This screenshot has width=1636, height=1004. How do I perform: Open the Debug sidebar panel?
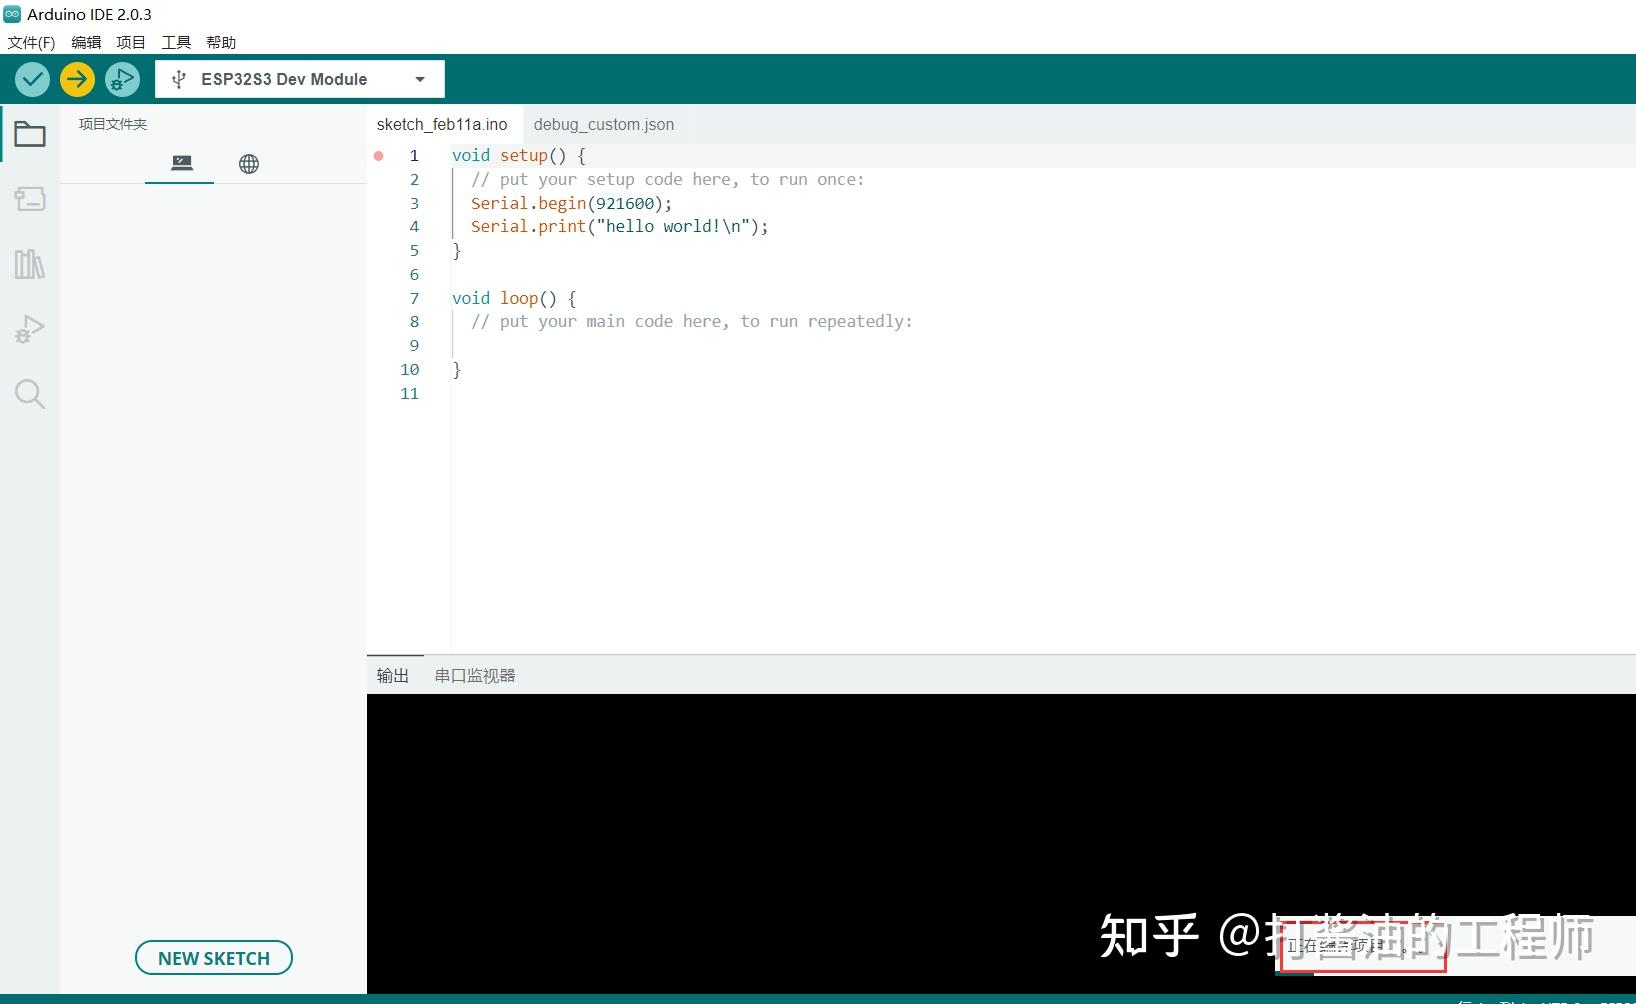tap(29, 328)
